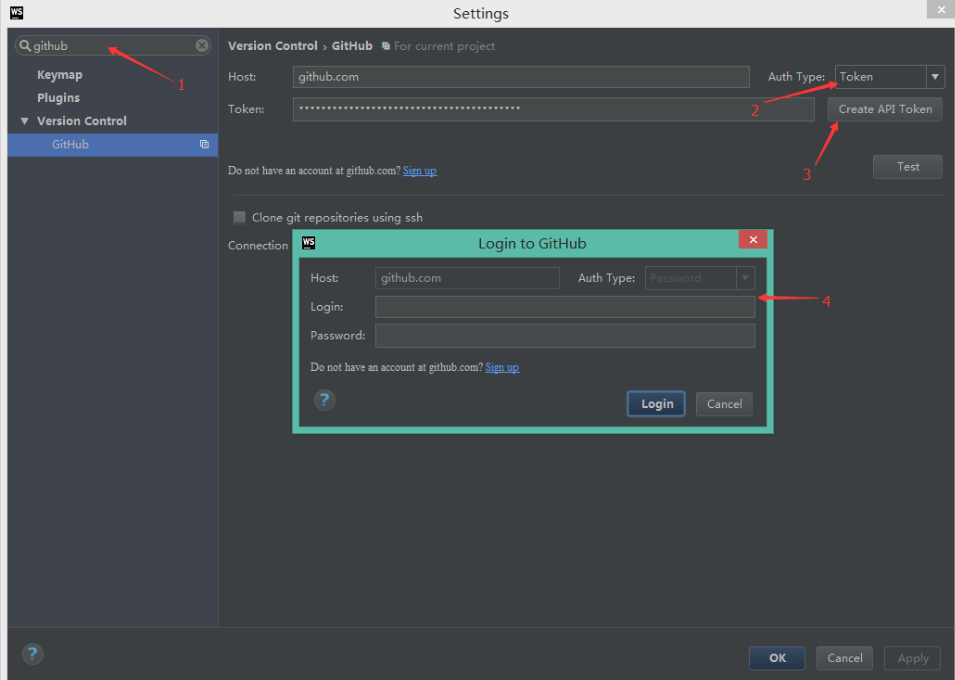Viewport: 955px width, 680px height.
Task: Click the WebStorm logo in Settings title bar
Action: [x=16, y=13]
